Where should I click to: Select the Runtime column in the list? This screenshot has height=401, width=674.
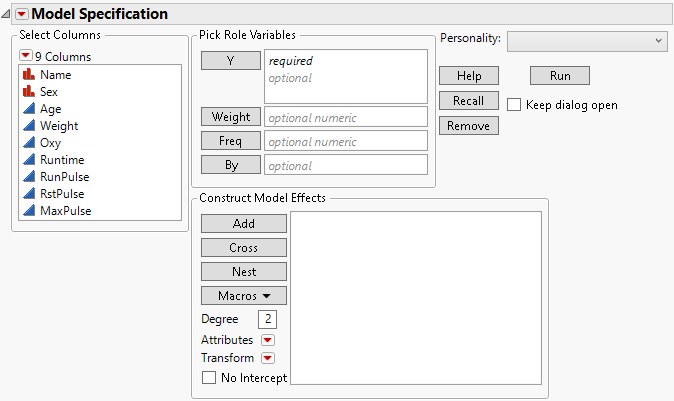coord(62,160)
